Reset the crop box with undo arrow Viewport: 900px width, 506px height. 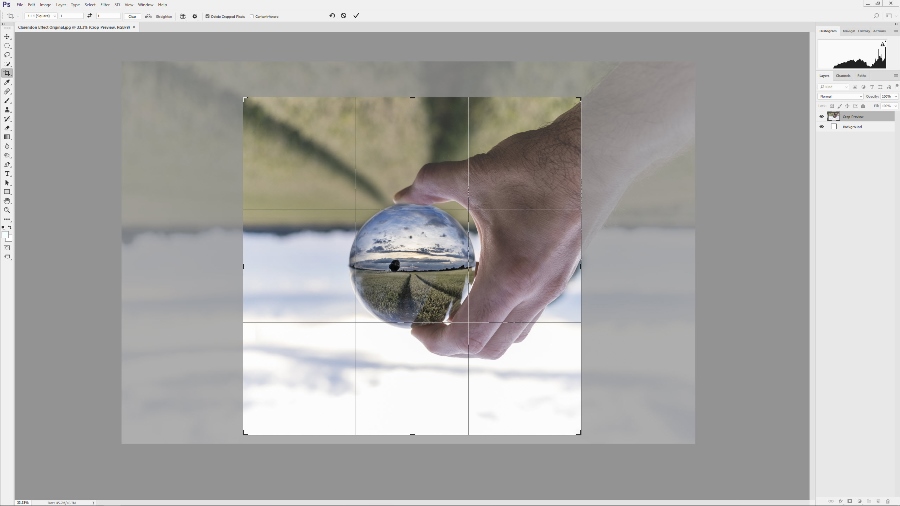click(x=332, y=16)
